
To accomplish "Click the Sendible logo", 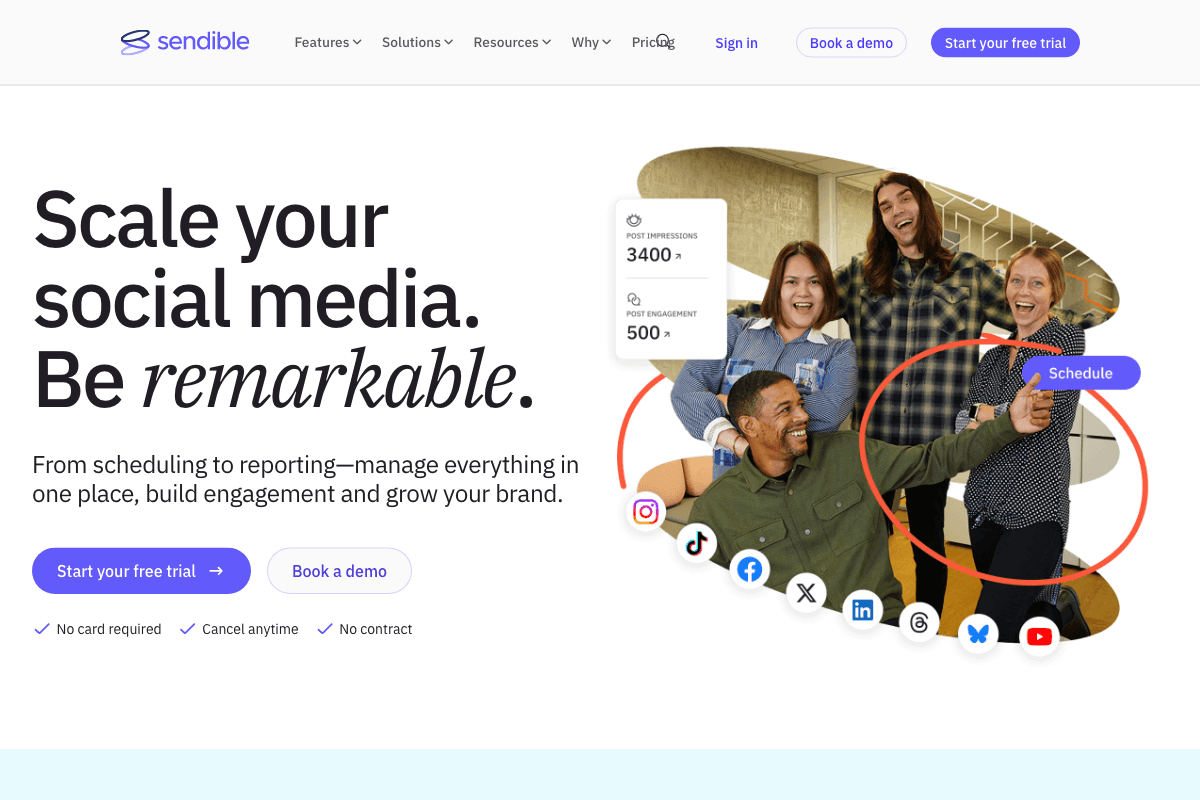I will (x=185, y=42).
